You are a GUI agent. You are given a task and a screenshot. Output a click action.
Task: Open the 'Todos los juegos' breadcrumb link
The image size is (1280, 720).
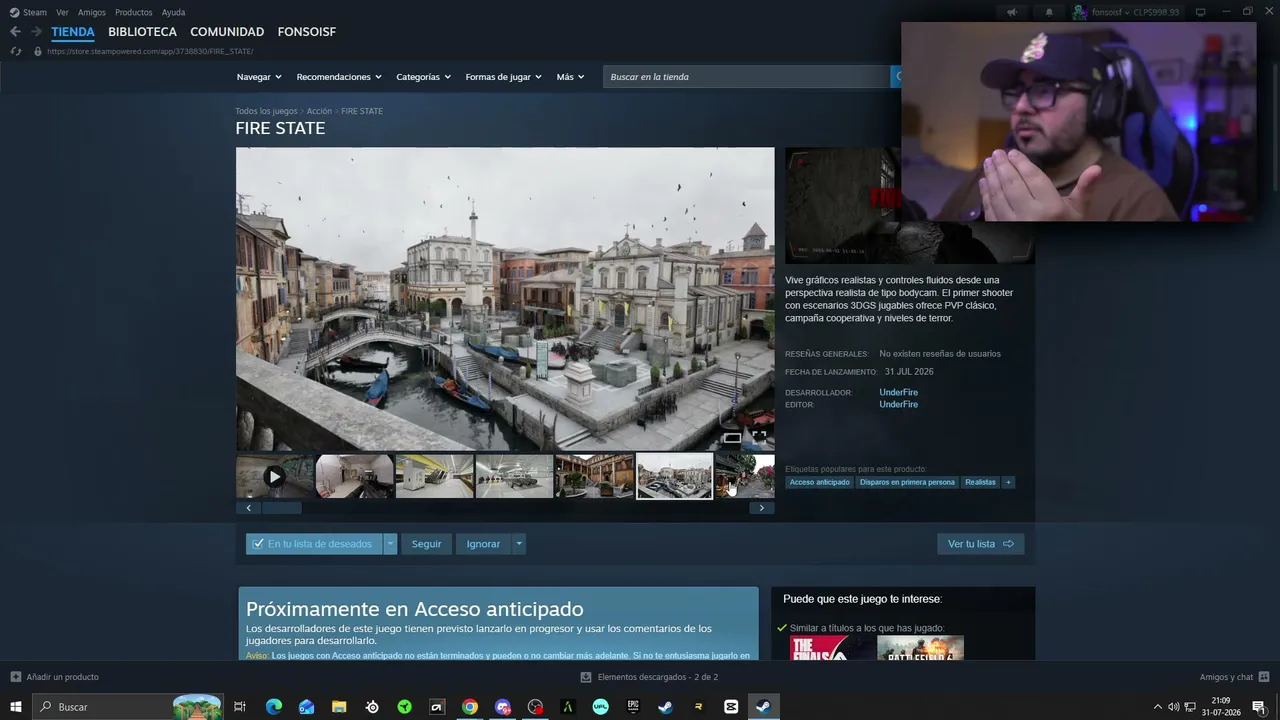pyautogui.click(x=266, y=111)
